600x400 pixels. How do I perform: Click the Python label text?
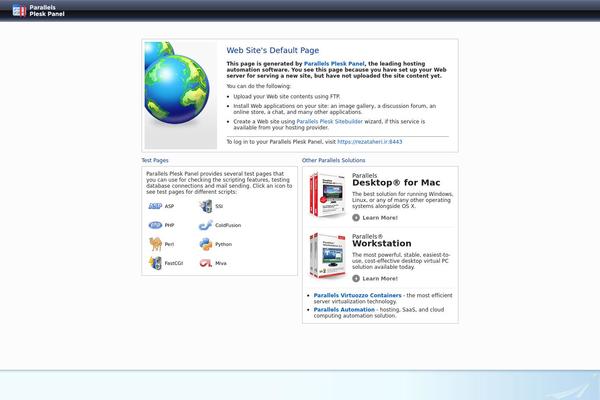223,244
